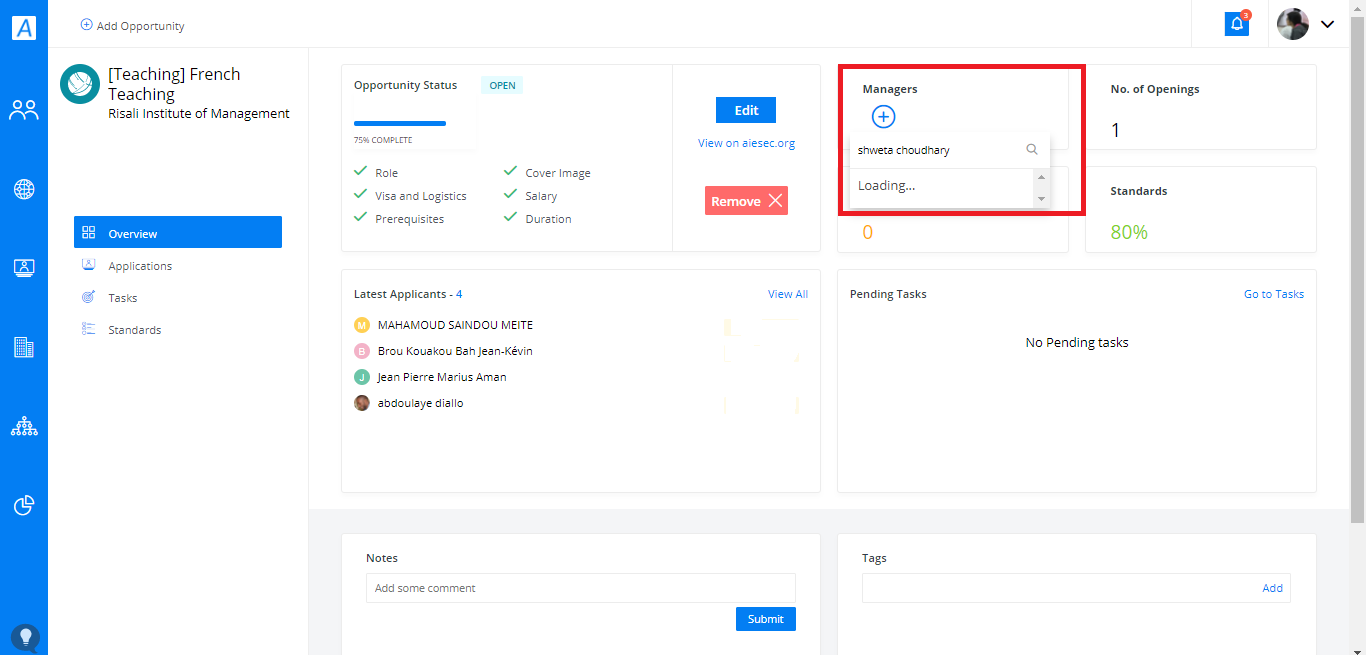The width and height of the screenshot is (1366, 655).
Task: Select applicant Brou Kouakou Bah Jean-Kévin
Action: tap(455, 351)
